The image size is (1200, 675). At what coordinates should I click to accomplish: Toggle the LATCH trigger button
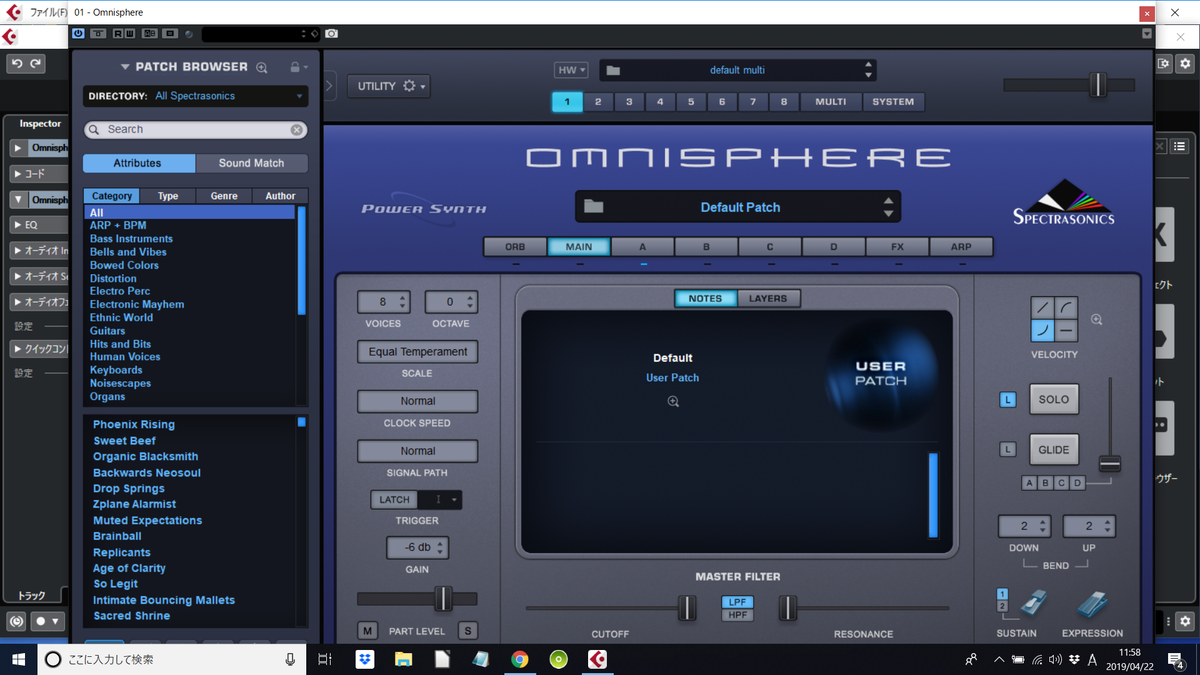point(394,500)
